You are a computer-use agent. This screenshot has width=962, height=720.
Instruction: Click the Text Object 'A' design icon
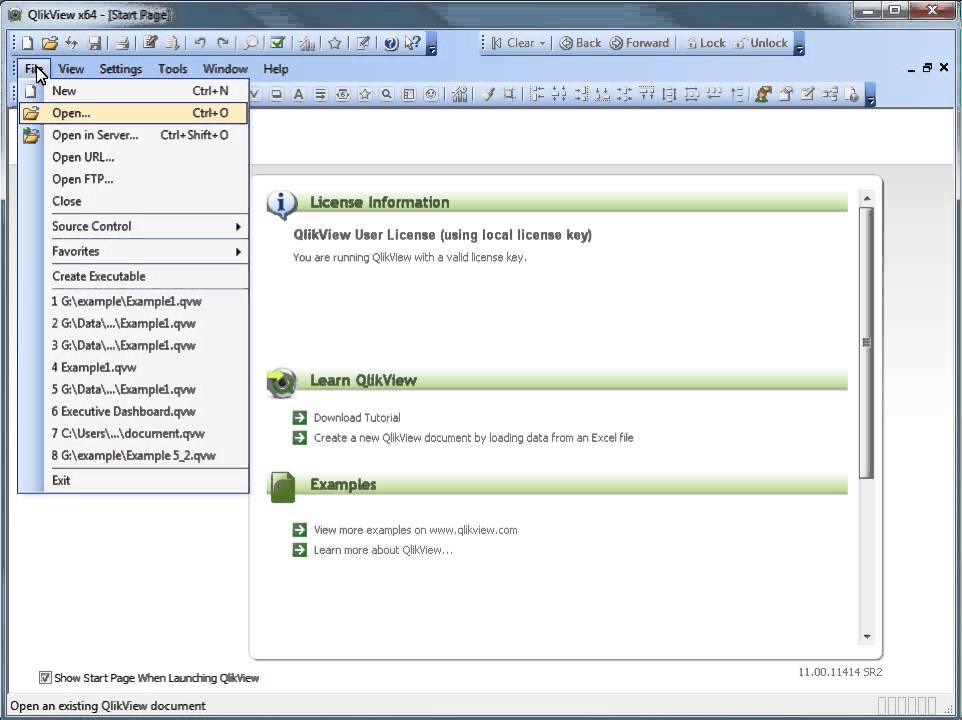[298, 94]
